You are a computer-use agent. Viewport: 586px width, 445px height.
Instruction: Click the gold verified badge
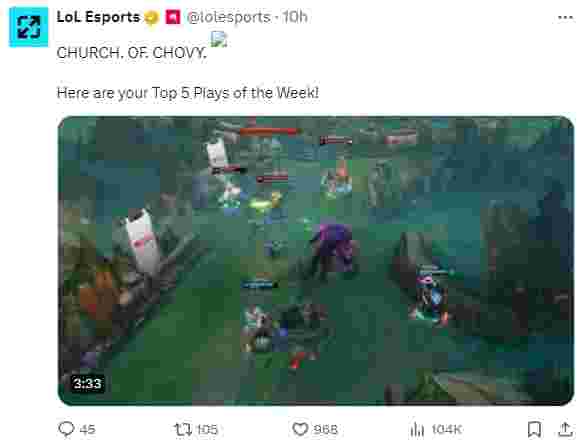point(152,18)
